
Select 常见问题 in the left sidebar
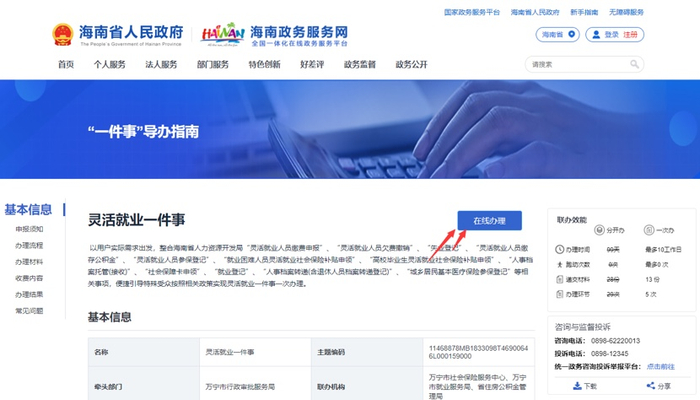click(x=29, y=311)
